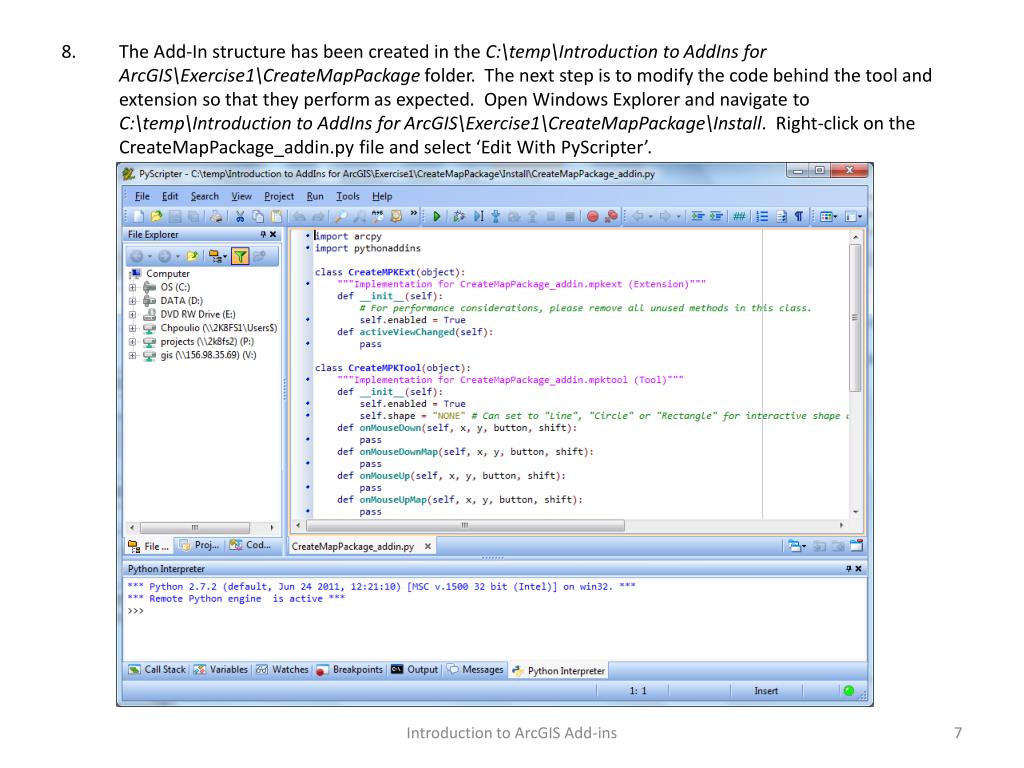Click the Open file folder icon

tap(156, 216)
